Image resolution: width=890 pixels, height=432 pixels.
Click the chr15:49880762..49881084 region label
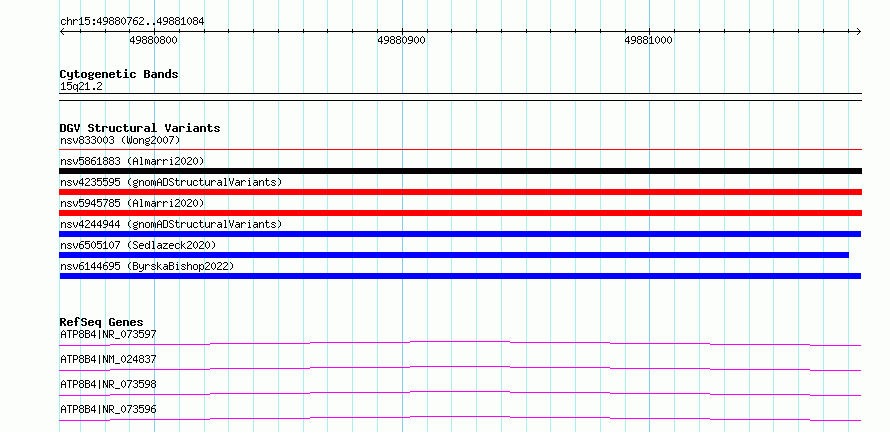tap(132, 22)
